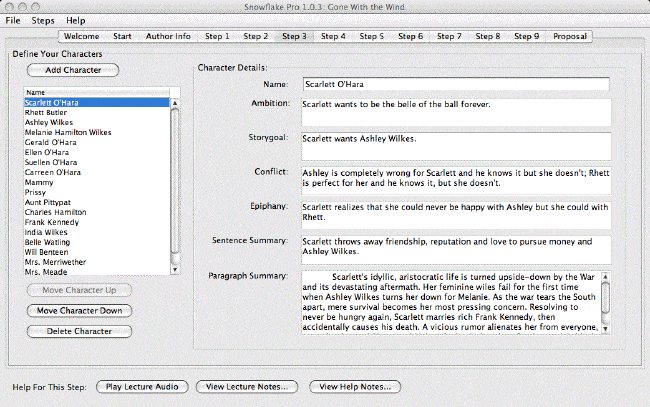Switch to the Author Info tab
Image resolution: width=650 pixels, height=407 pixels.
coord(168,36)
